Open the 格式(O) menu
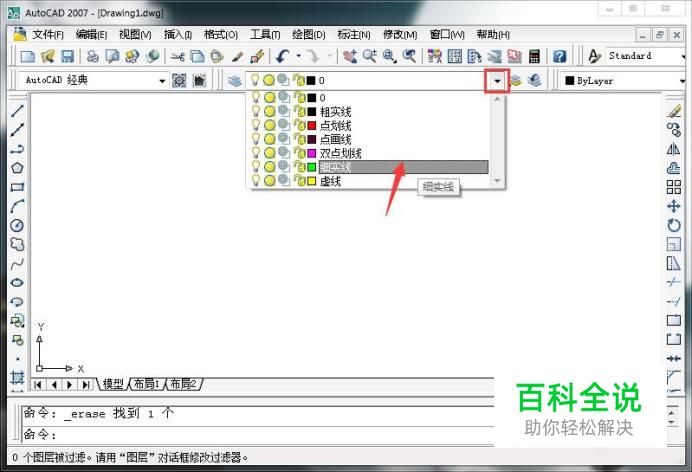Screen dimensions: 692x472 click(x=221, y=34)
